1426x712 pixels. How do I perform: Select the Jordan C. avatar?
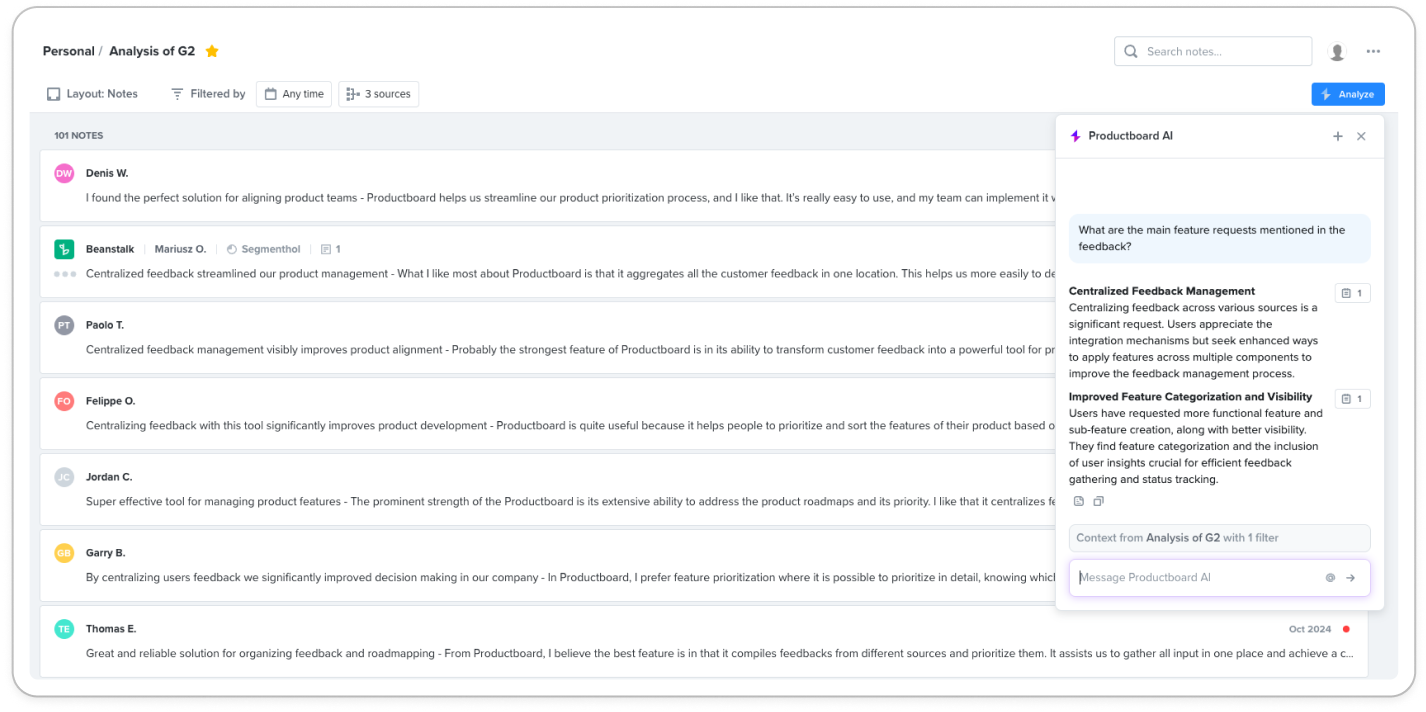tap(64, 477)
